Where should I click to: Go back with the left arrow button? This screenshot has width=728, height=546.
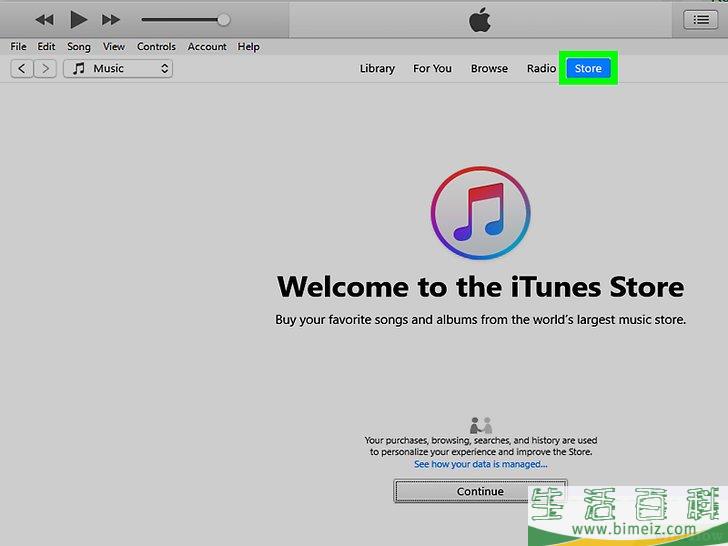[x=21, y=69]
